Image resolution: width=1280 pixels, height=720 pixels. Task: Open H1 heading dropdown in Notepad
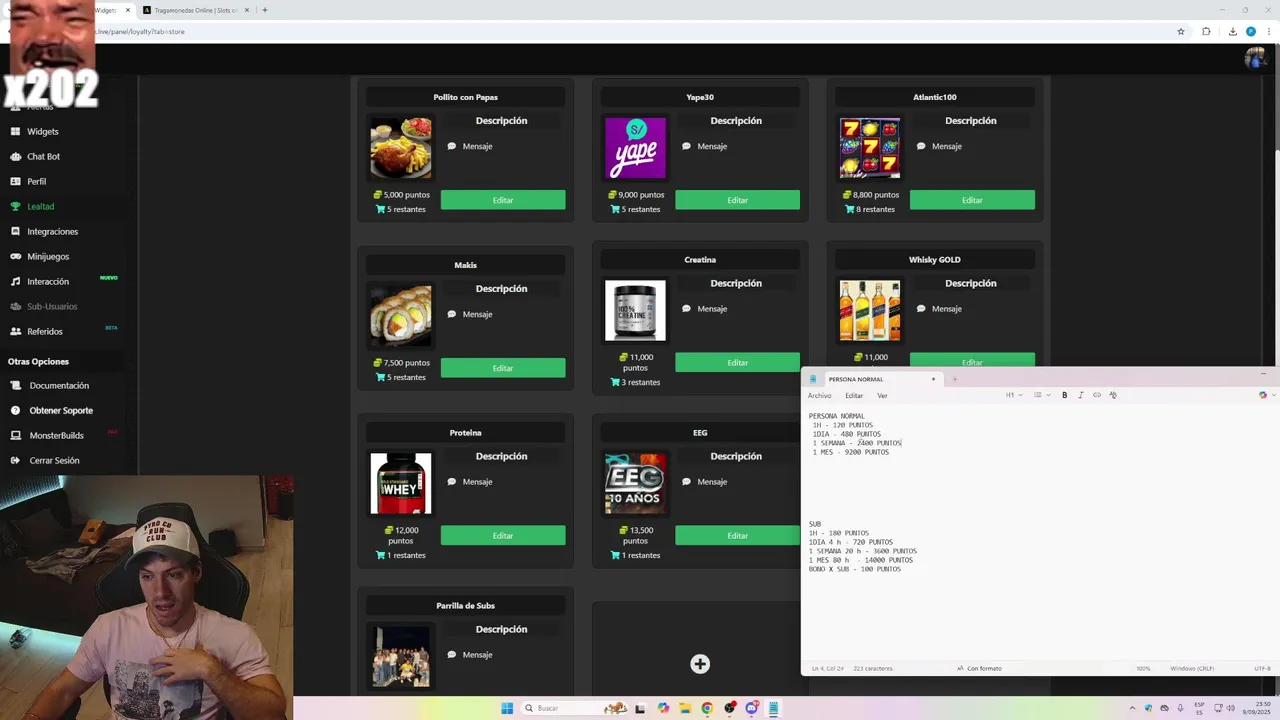click(1014, 395)
